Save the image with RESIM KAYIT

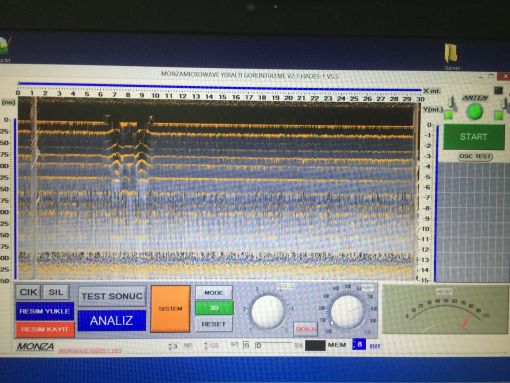(x=45, y=329)
